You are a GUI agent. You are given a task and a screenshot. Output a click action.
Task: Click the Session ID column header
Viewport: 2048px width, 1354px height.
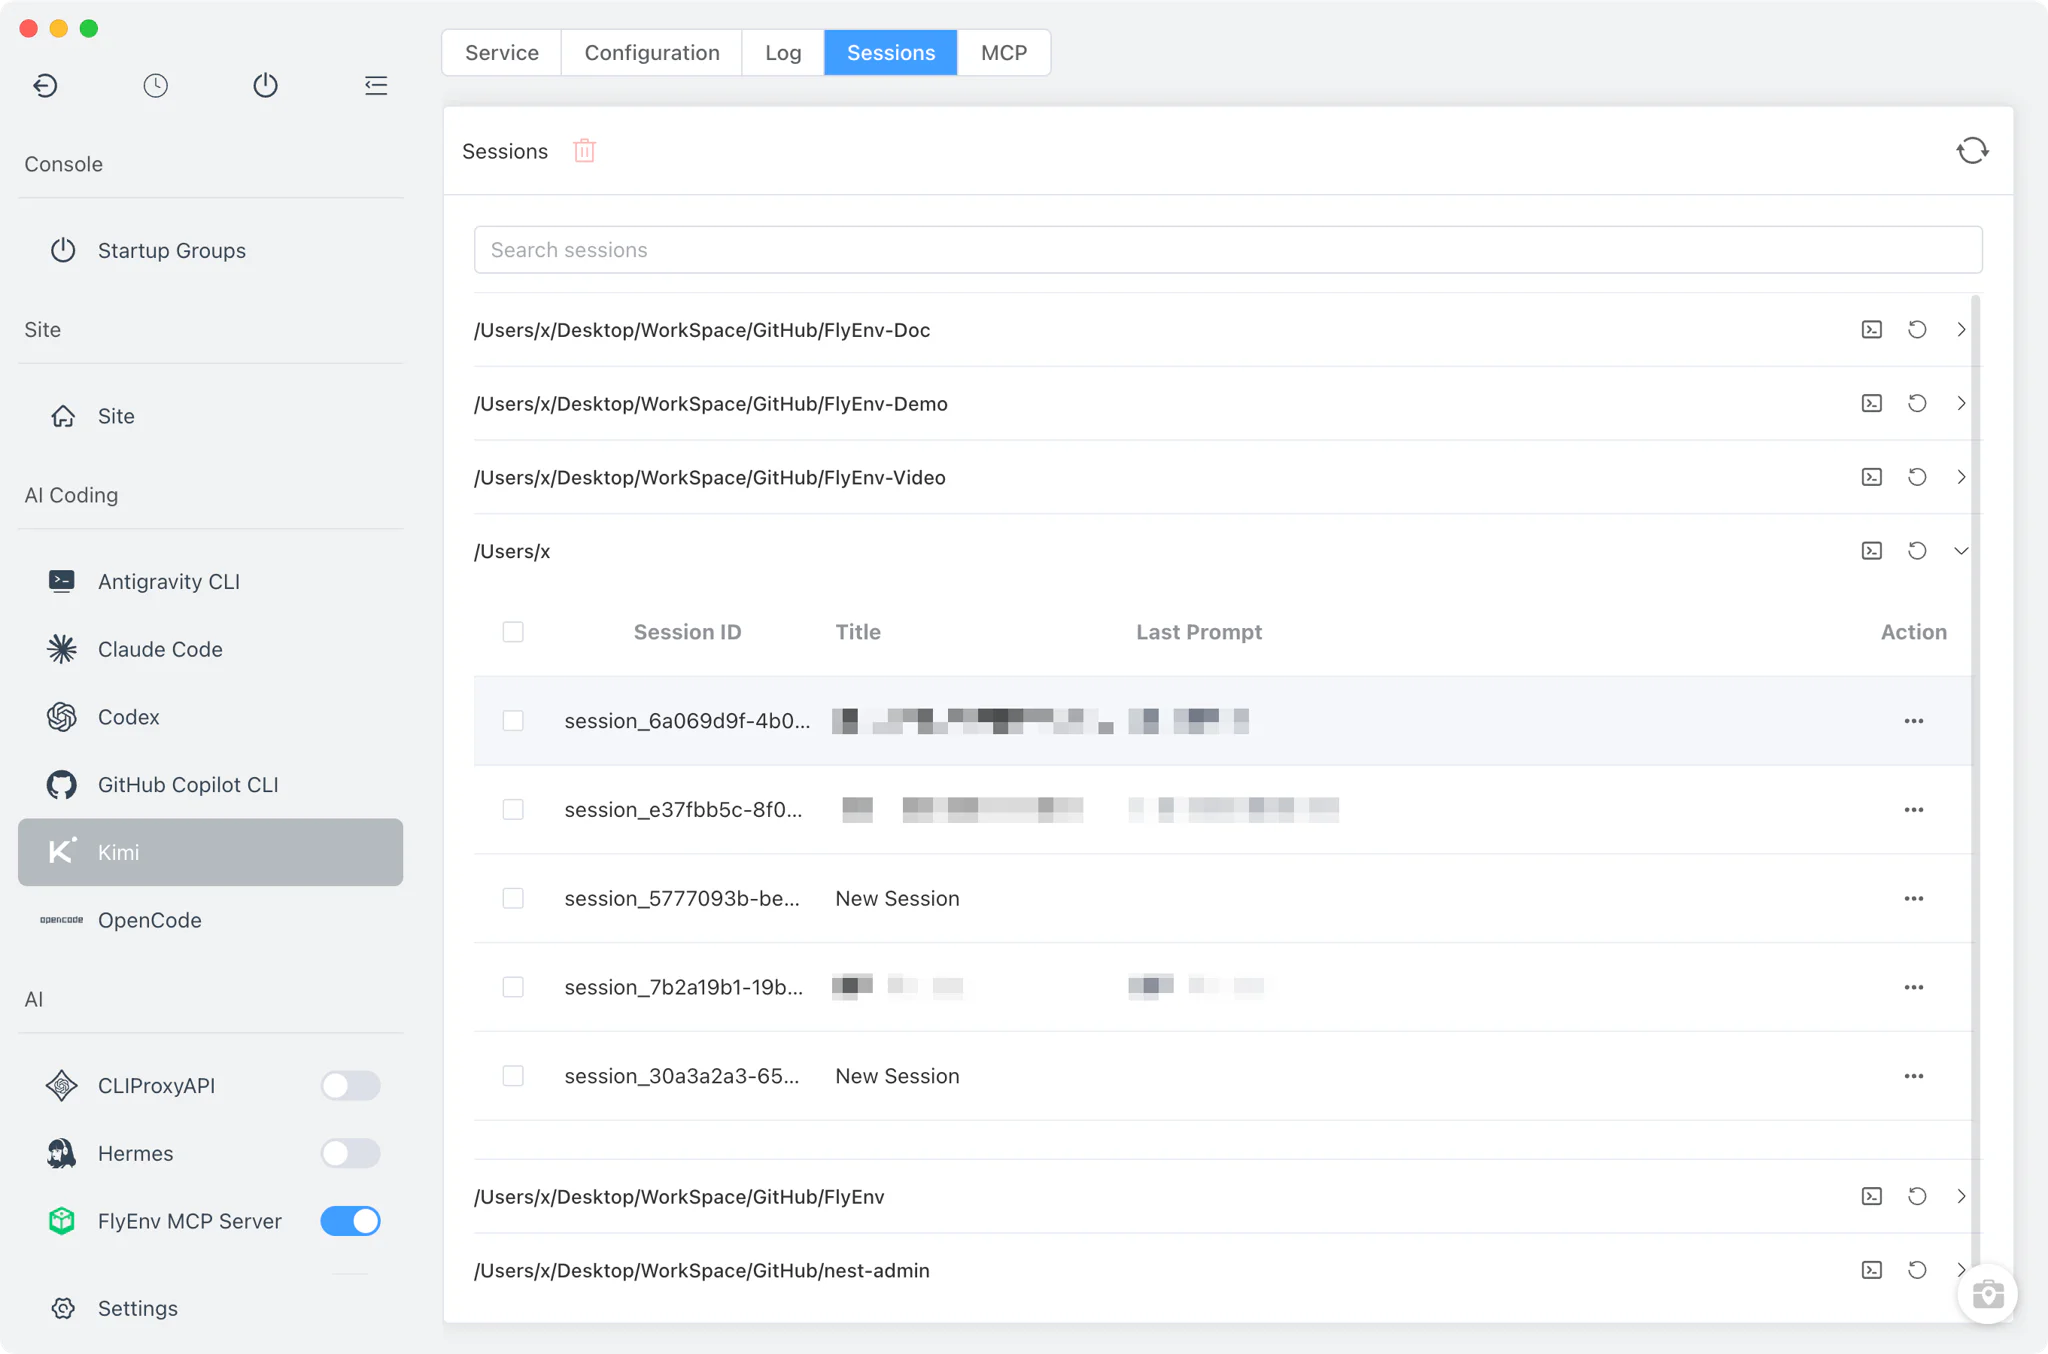[687, 632]
